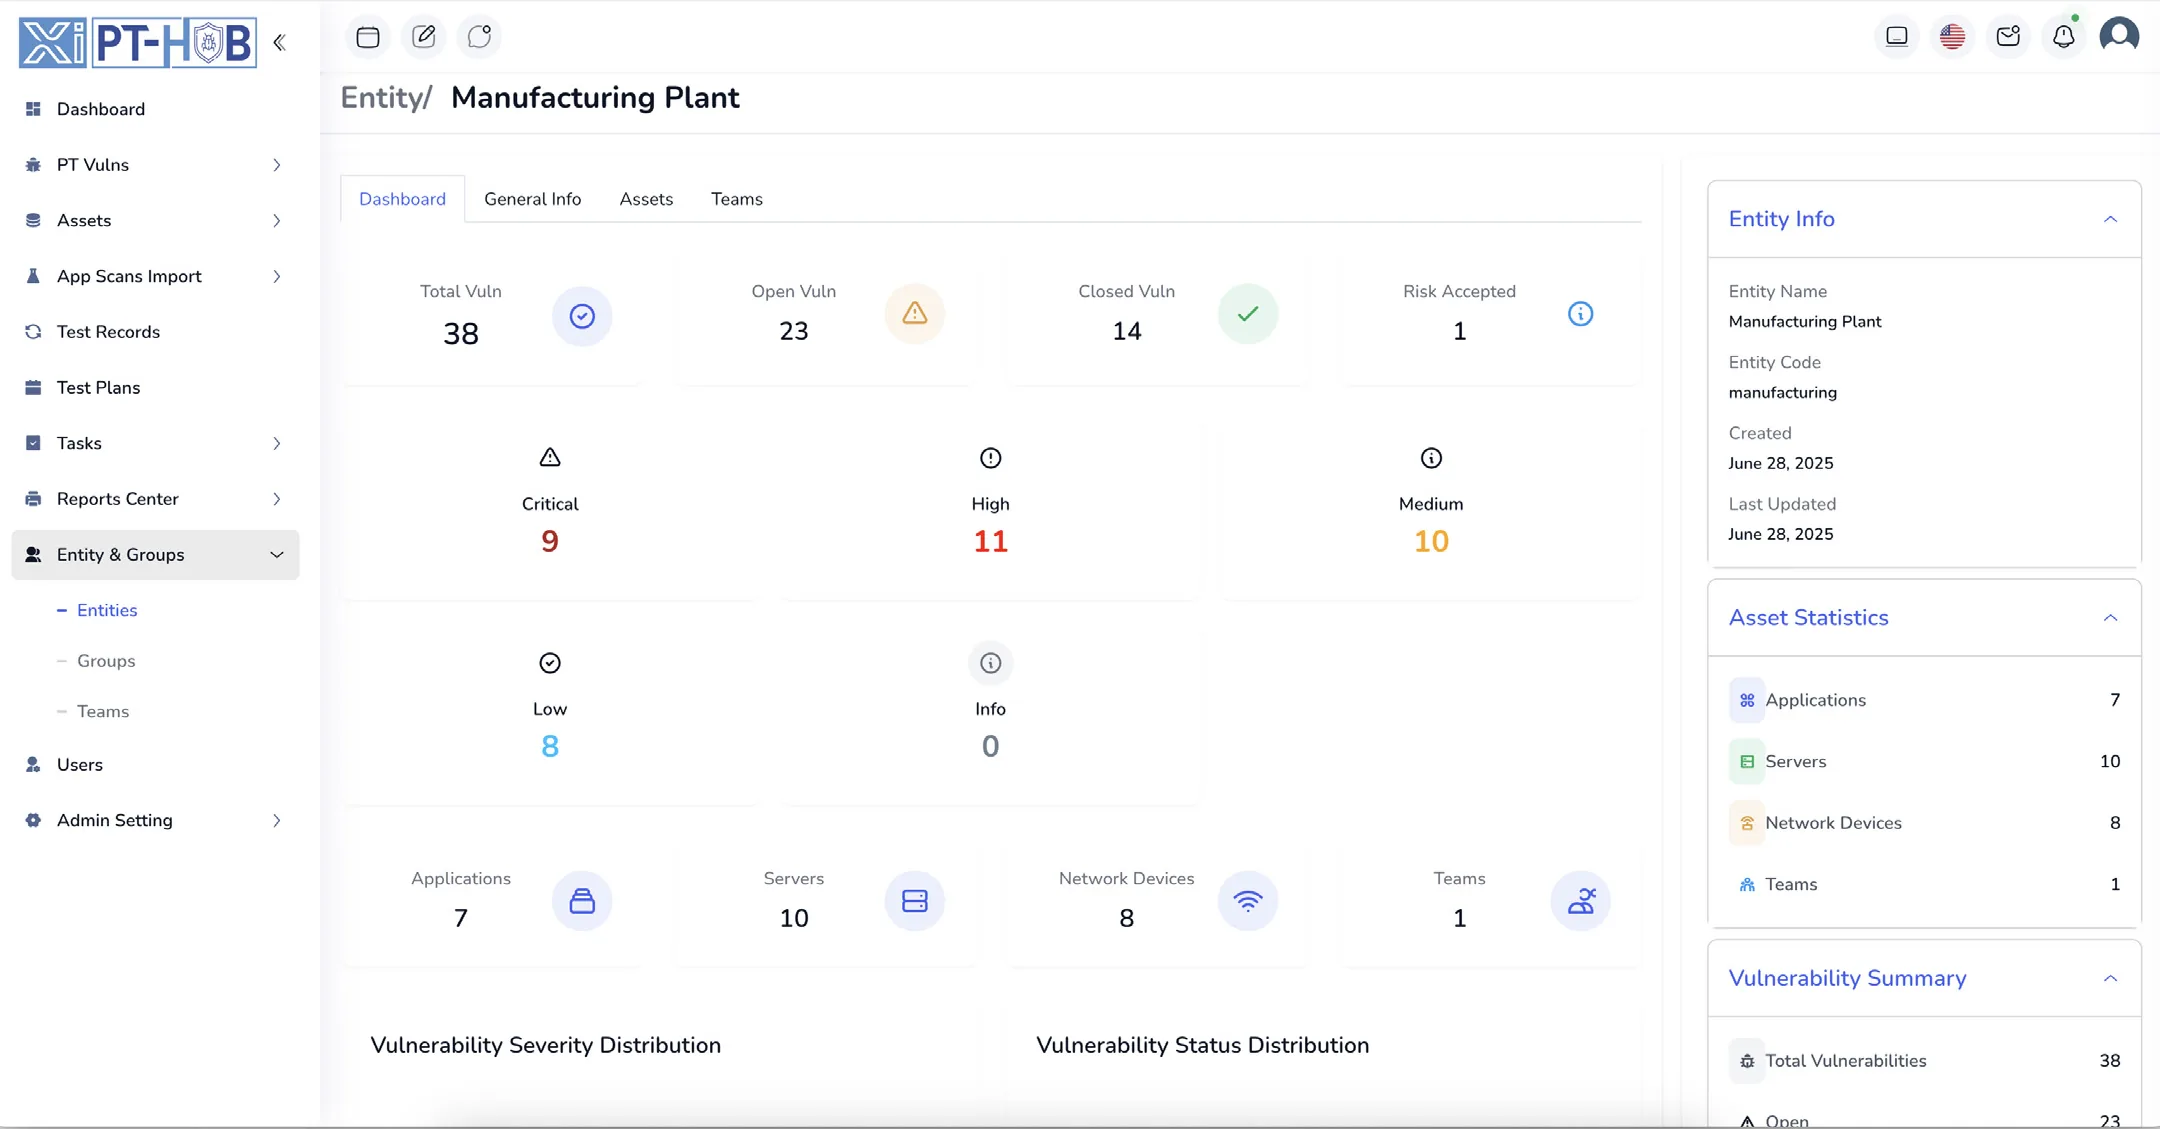Click the XI PT-HUB logo
2160x1129 pixels.
138,43
